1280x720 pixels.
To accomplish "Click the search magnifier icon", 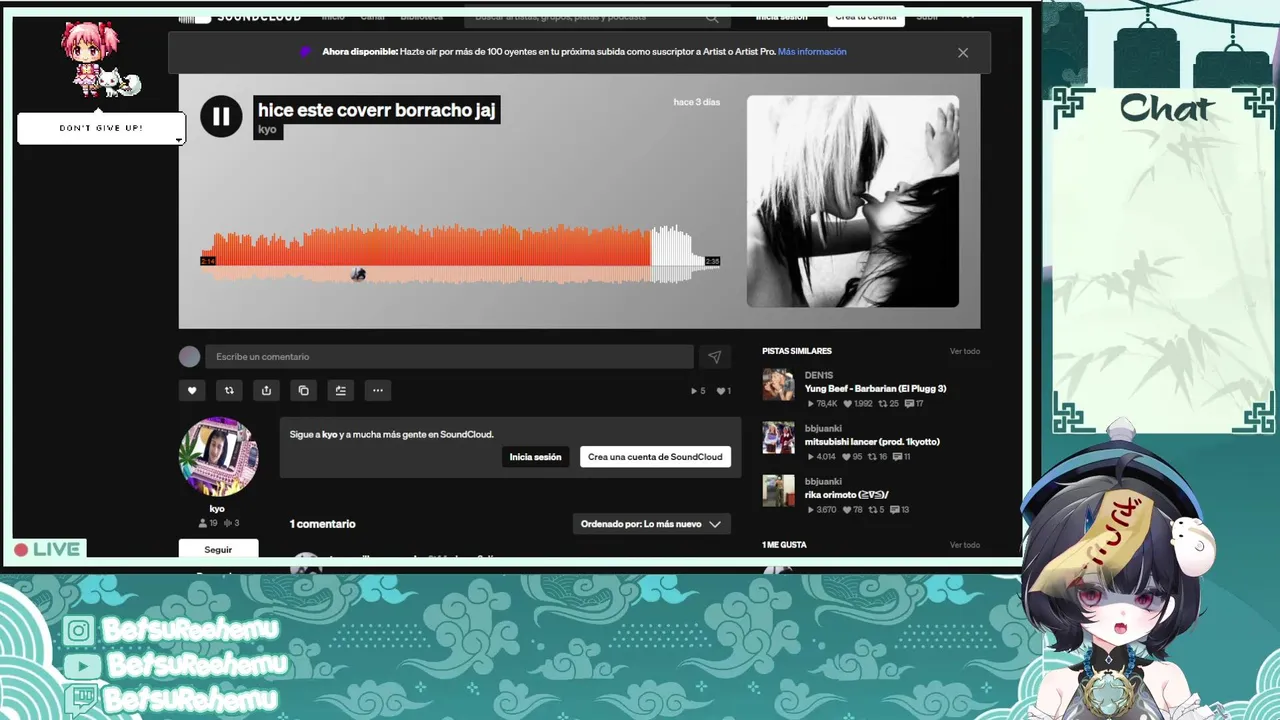I will pos(712,17).
